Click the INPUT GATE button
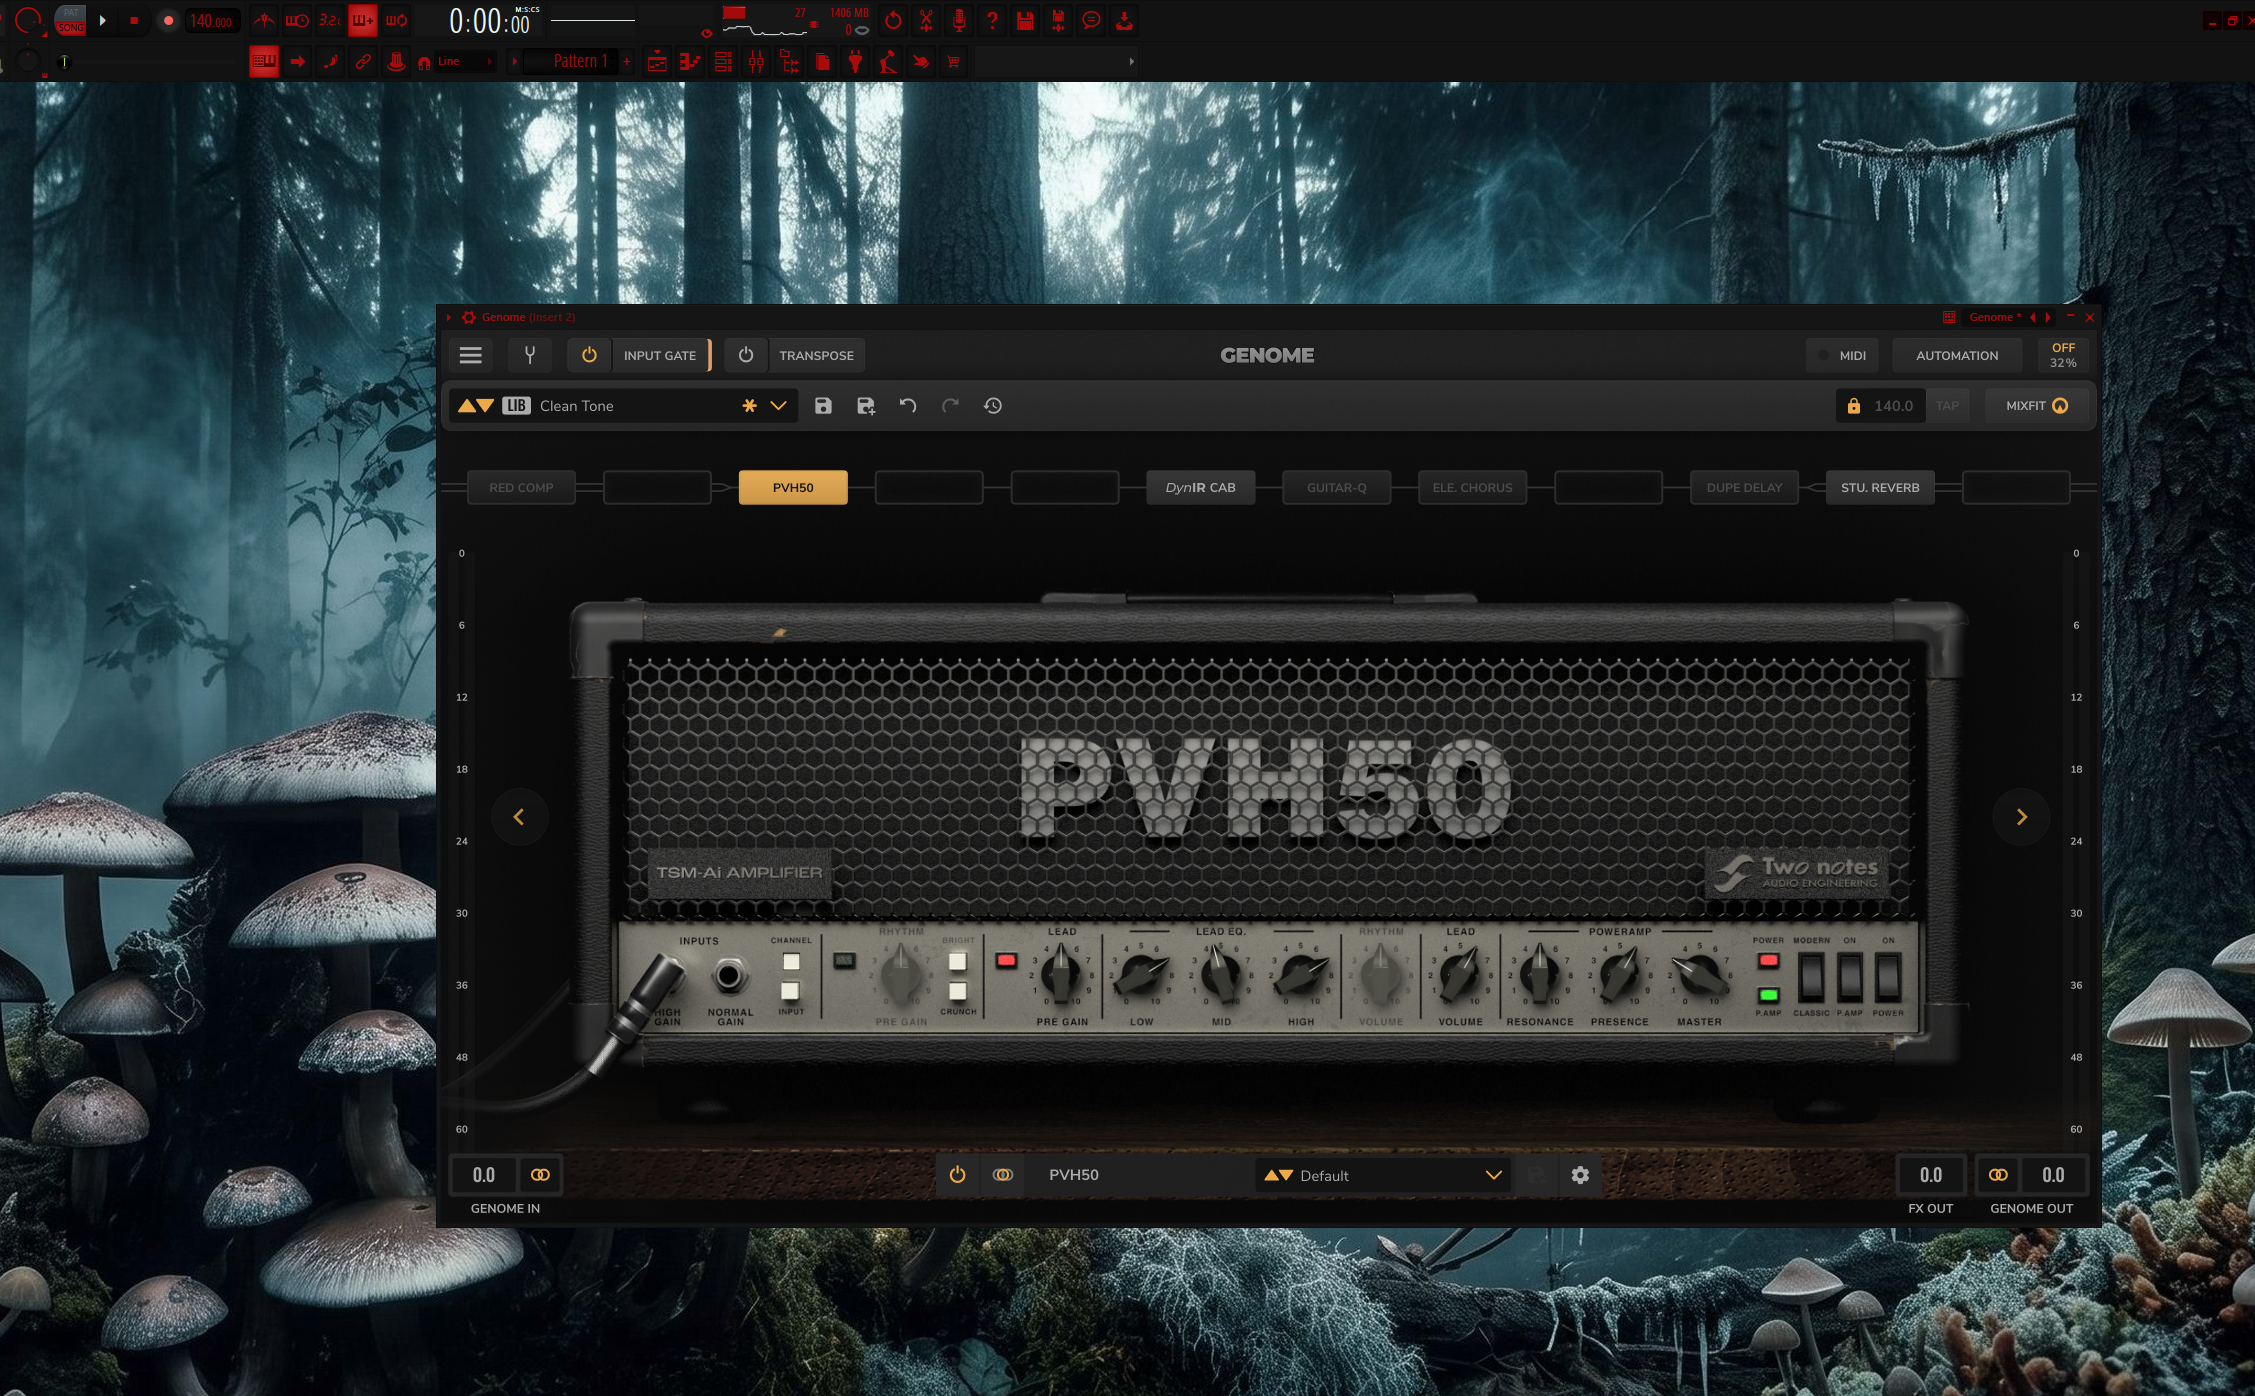 coord(660,355)
